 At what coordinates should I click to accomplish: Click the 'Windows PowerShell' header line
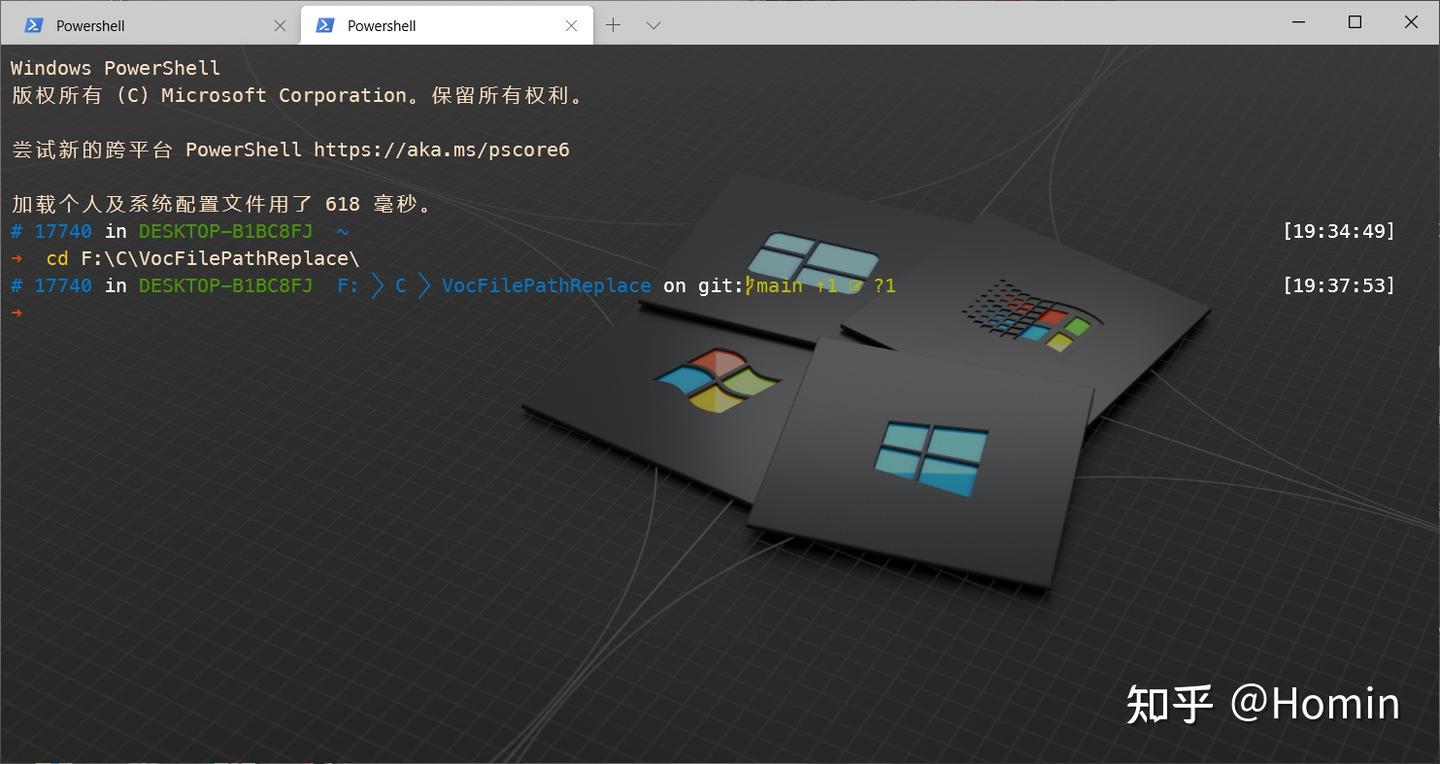click(x=116, y=68)
